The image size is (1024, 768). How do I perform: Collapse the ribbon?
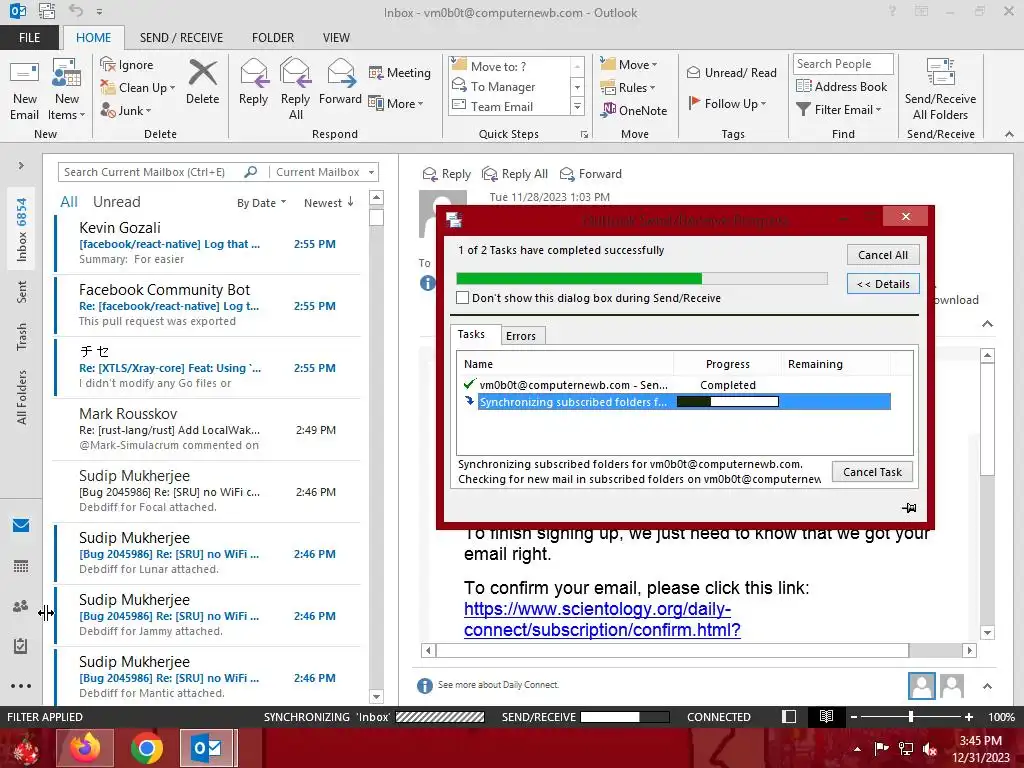(1009, 134)
